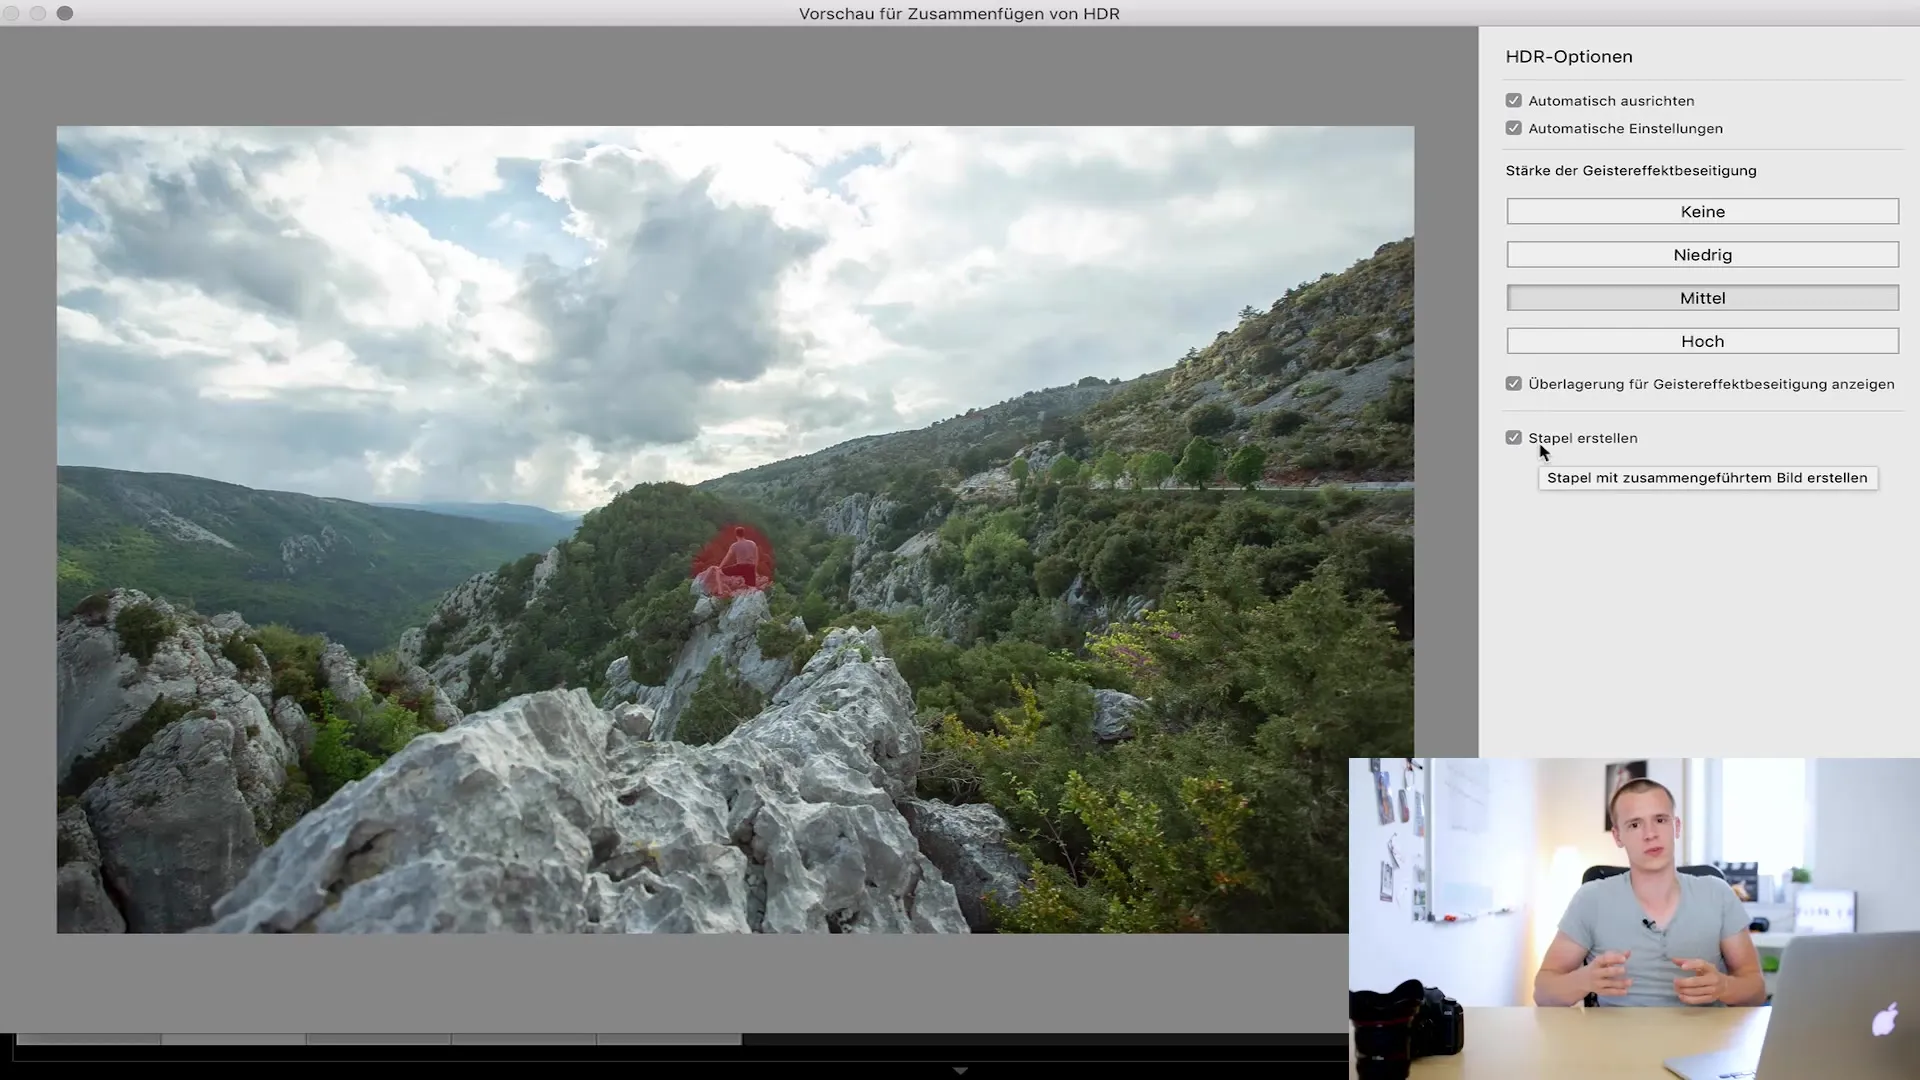This screenshot has width=1920, height=1080.
Task: Click the Stapel erstellen label text
Action: tap(1583, 438)
